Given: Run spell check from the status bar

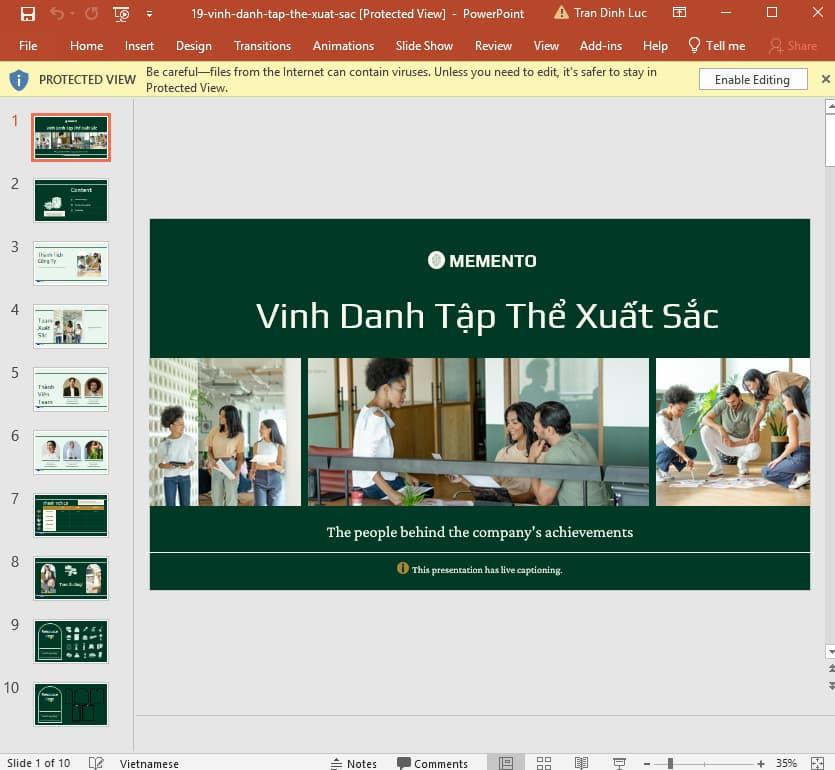Looking at the screenshot, I should point(95,762).
